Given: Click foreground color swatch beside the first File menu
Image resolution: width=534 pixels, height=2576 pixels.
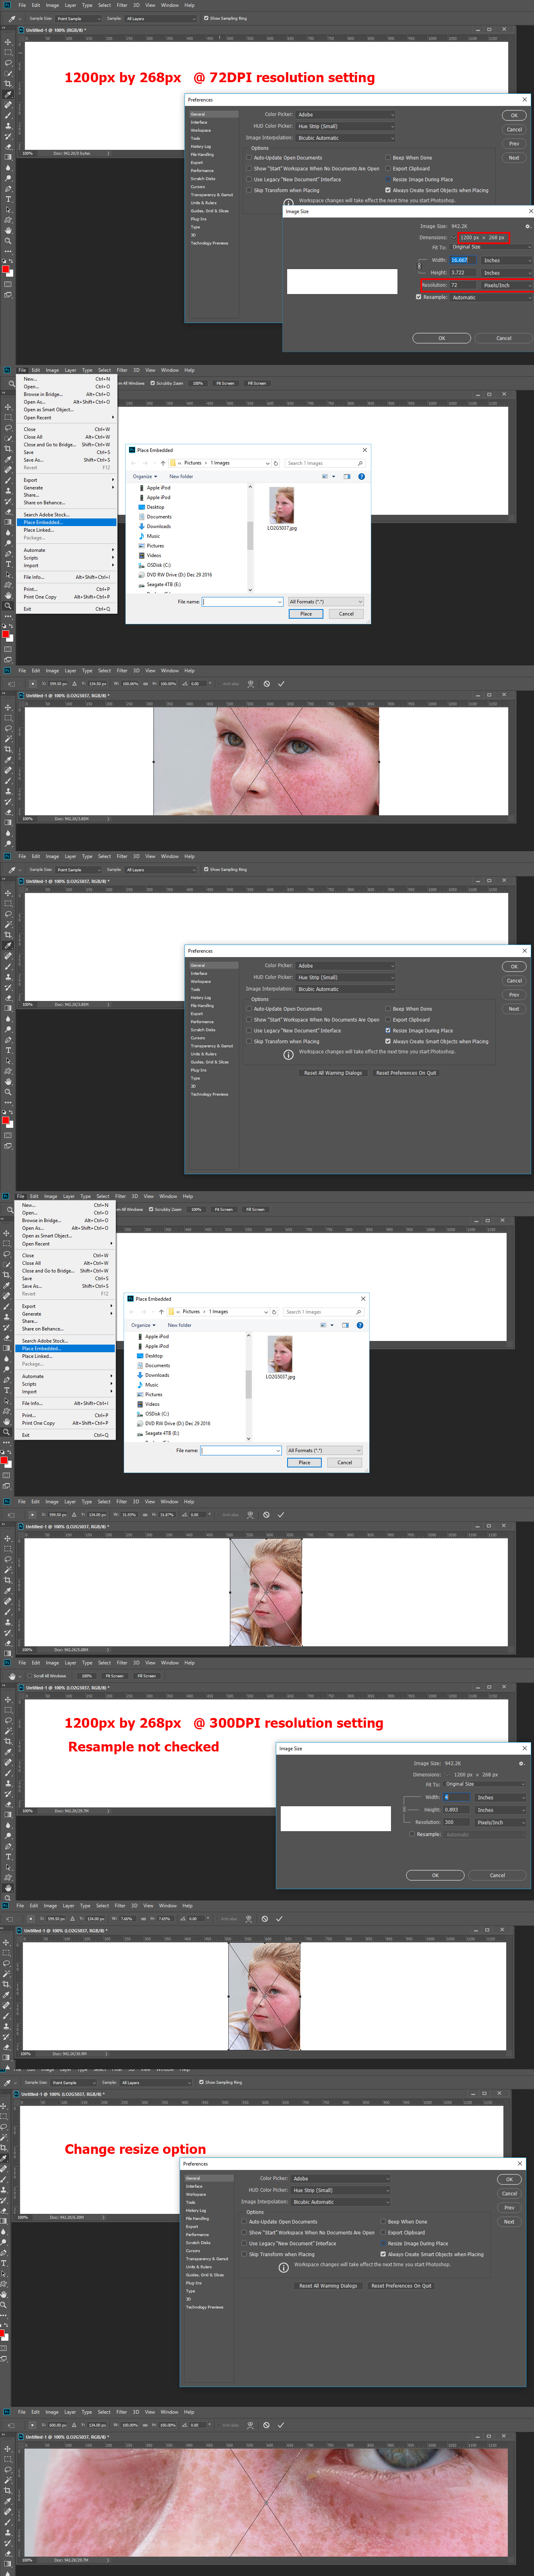Looking at the screenshot, I should pos(5,634).
